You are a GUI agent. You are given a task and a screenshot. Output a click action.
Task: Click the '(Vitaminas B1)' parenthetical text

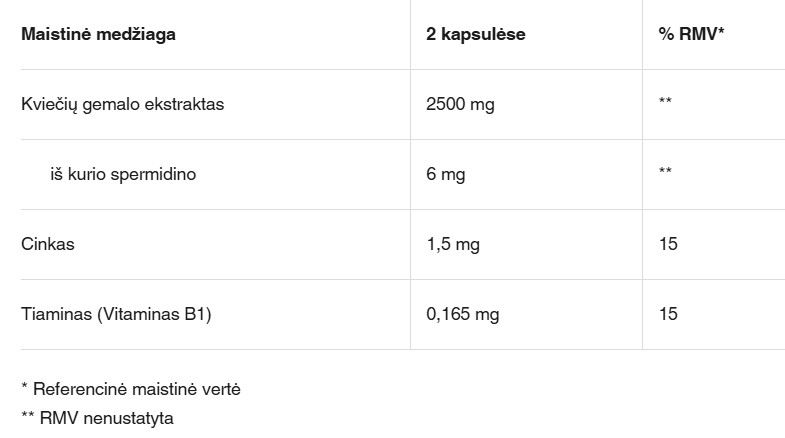156,314
